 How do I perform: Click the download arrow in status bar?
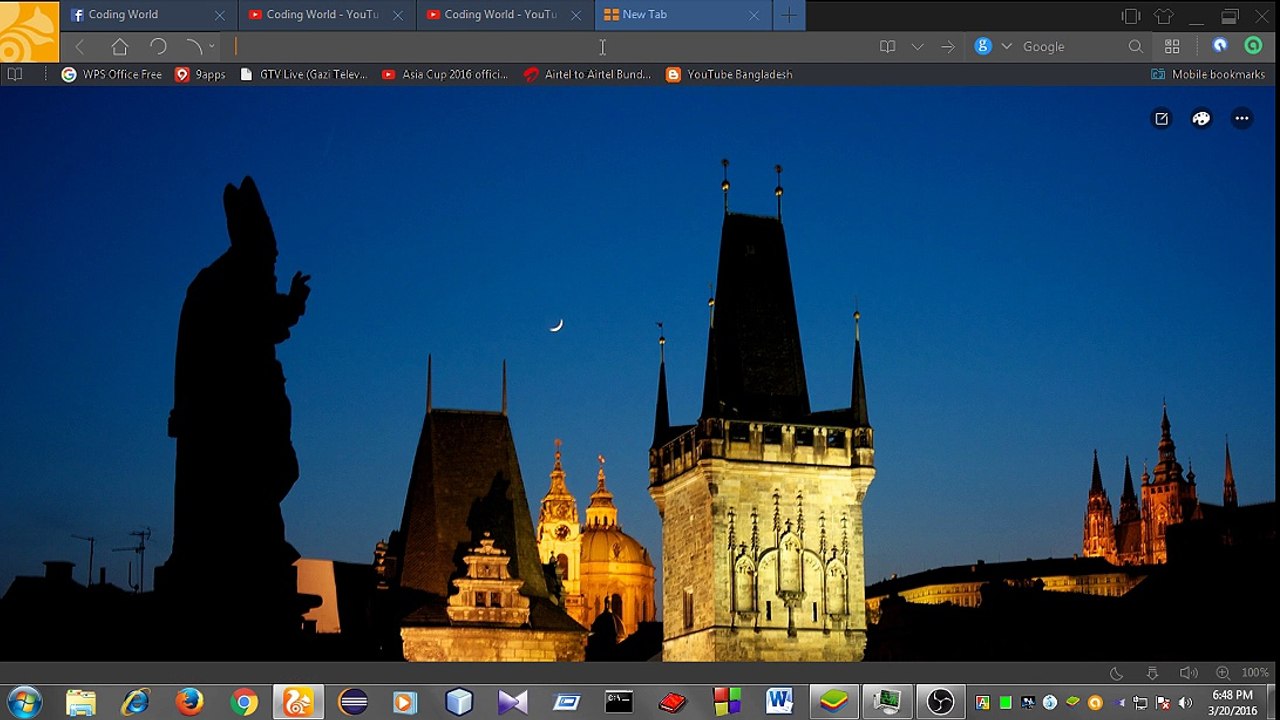pyautogui.click(x=1152, y=673)
